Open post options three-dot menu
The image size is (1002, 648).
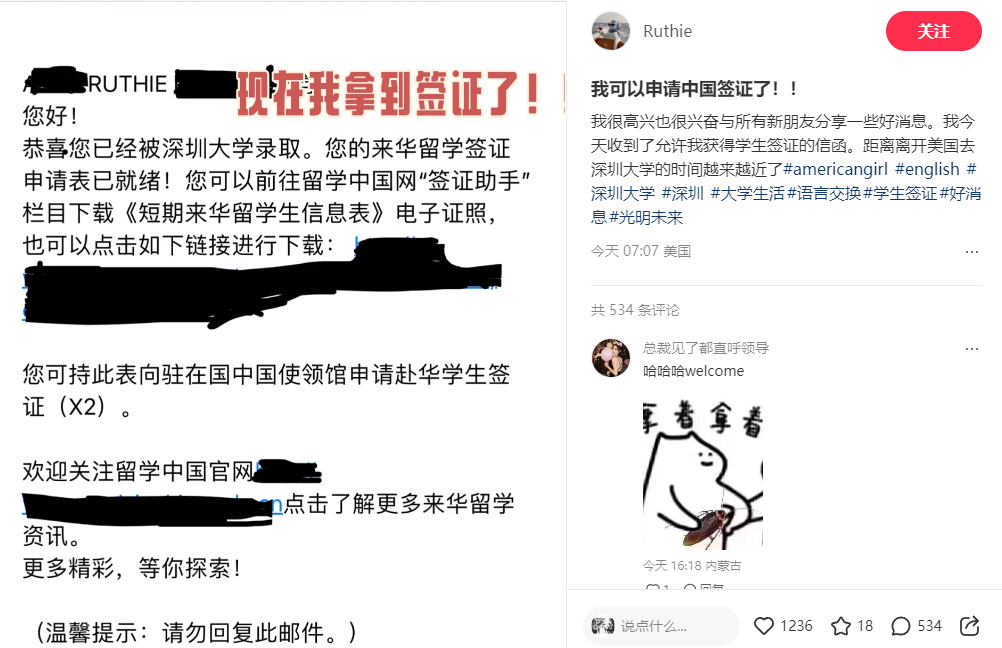(x=972, y=252)
